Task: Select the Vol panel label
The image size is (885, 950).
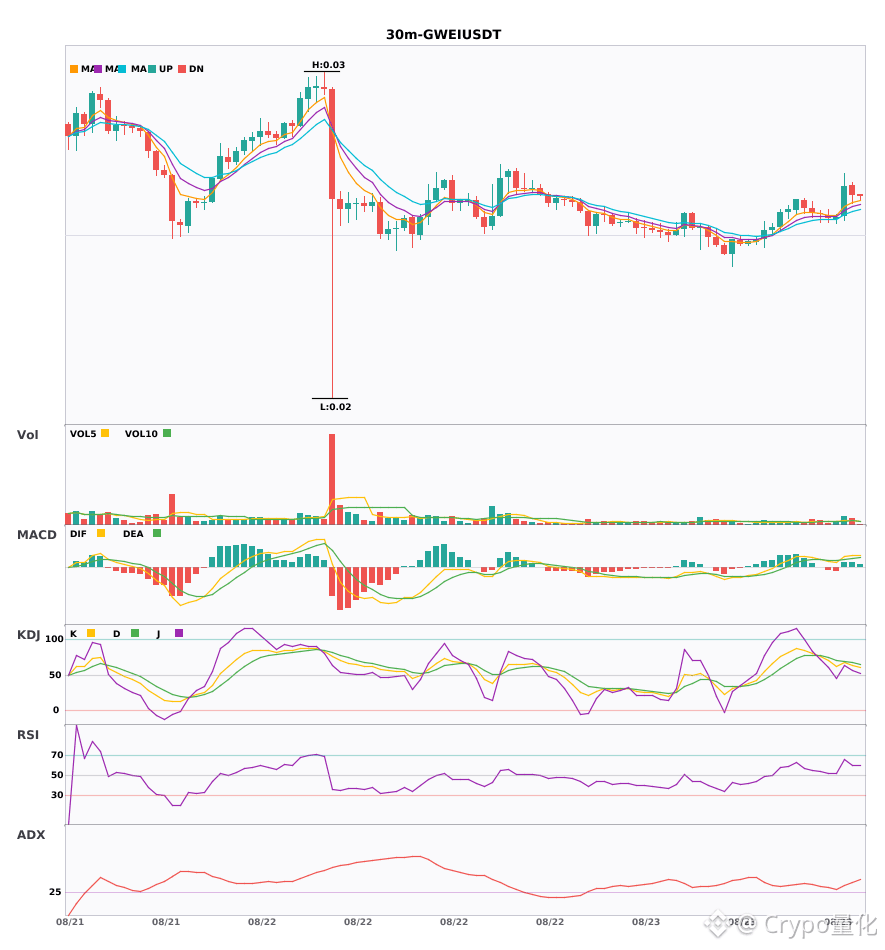Action: 27,435
